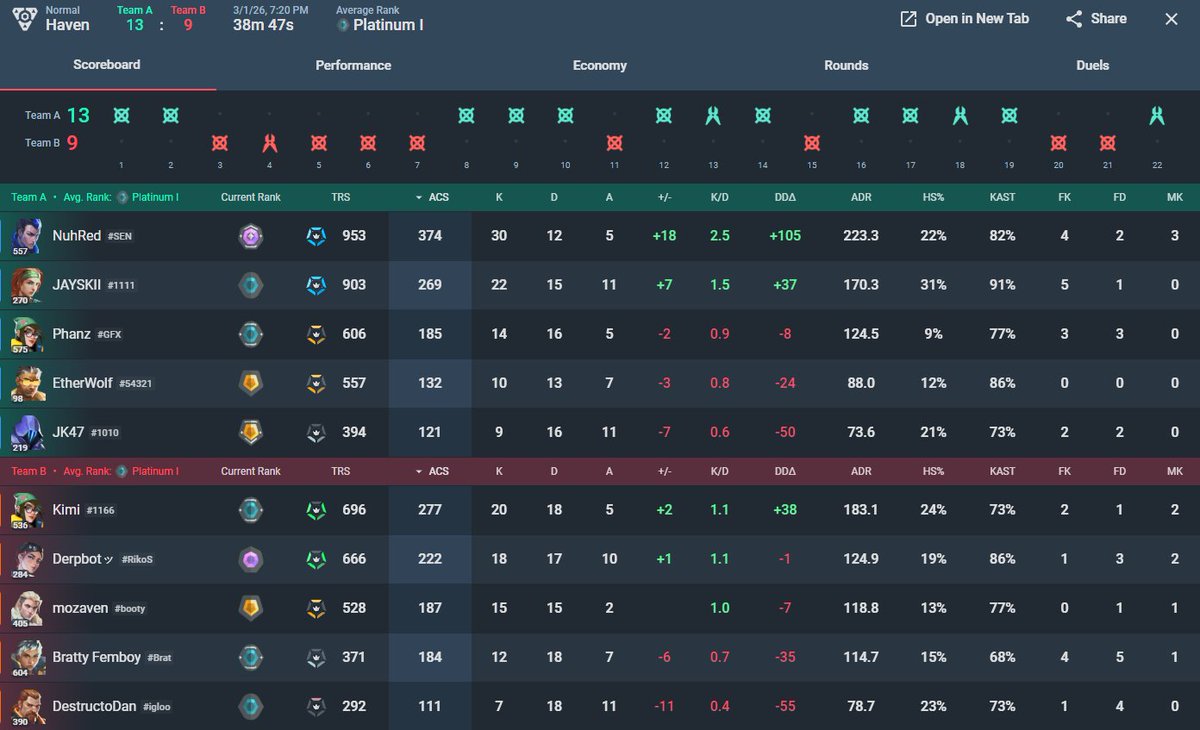Click Team A HS% column header
The image size is (1200, 730).
[x=934, y=197]
